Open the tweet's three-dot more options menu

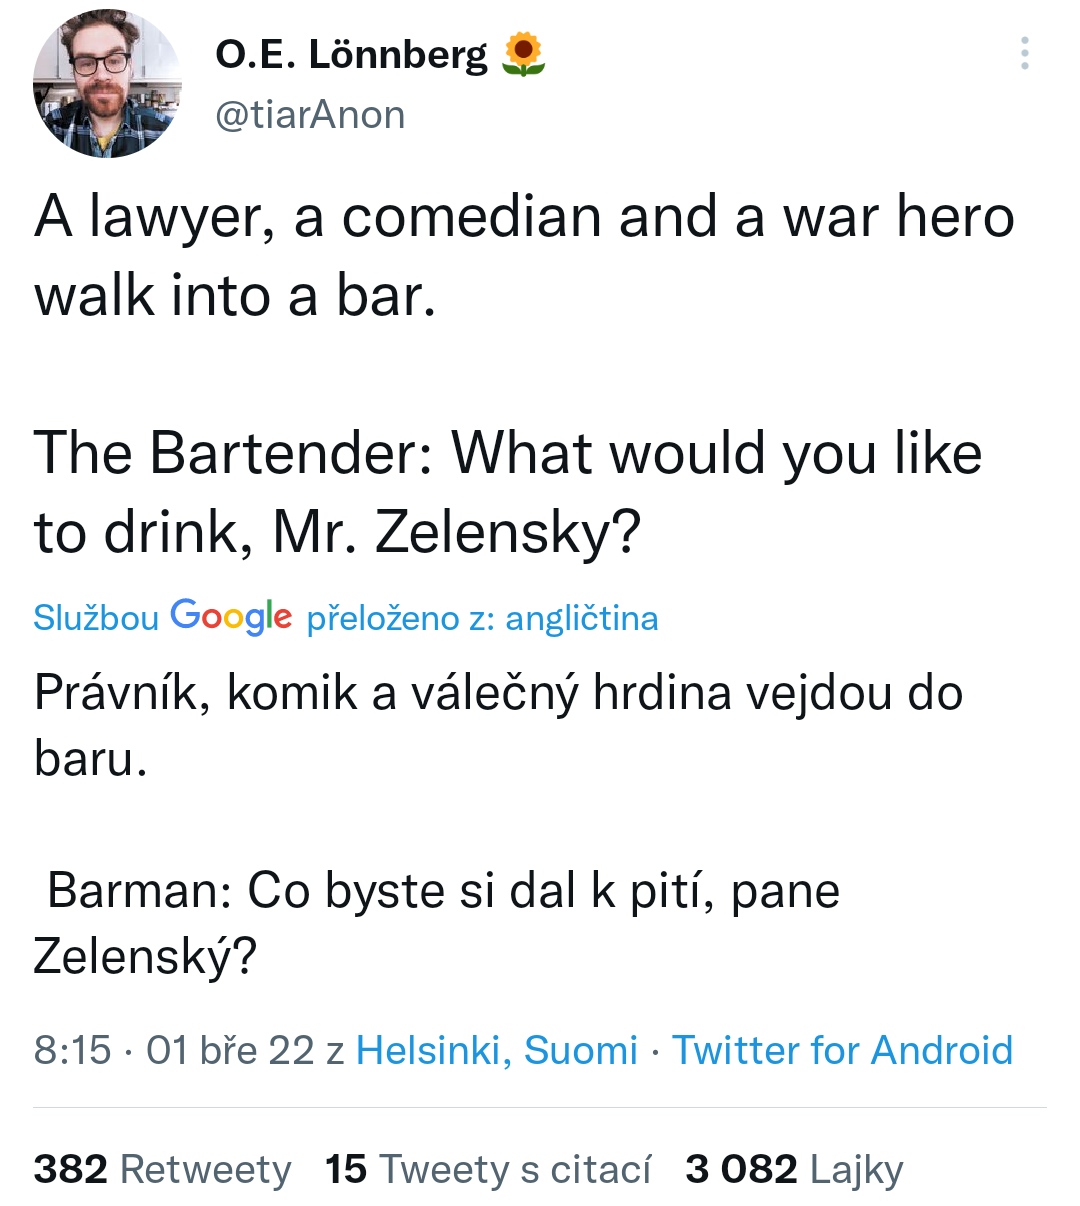tap(1024, 53)
